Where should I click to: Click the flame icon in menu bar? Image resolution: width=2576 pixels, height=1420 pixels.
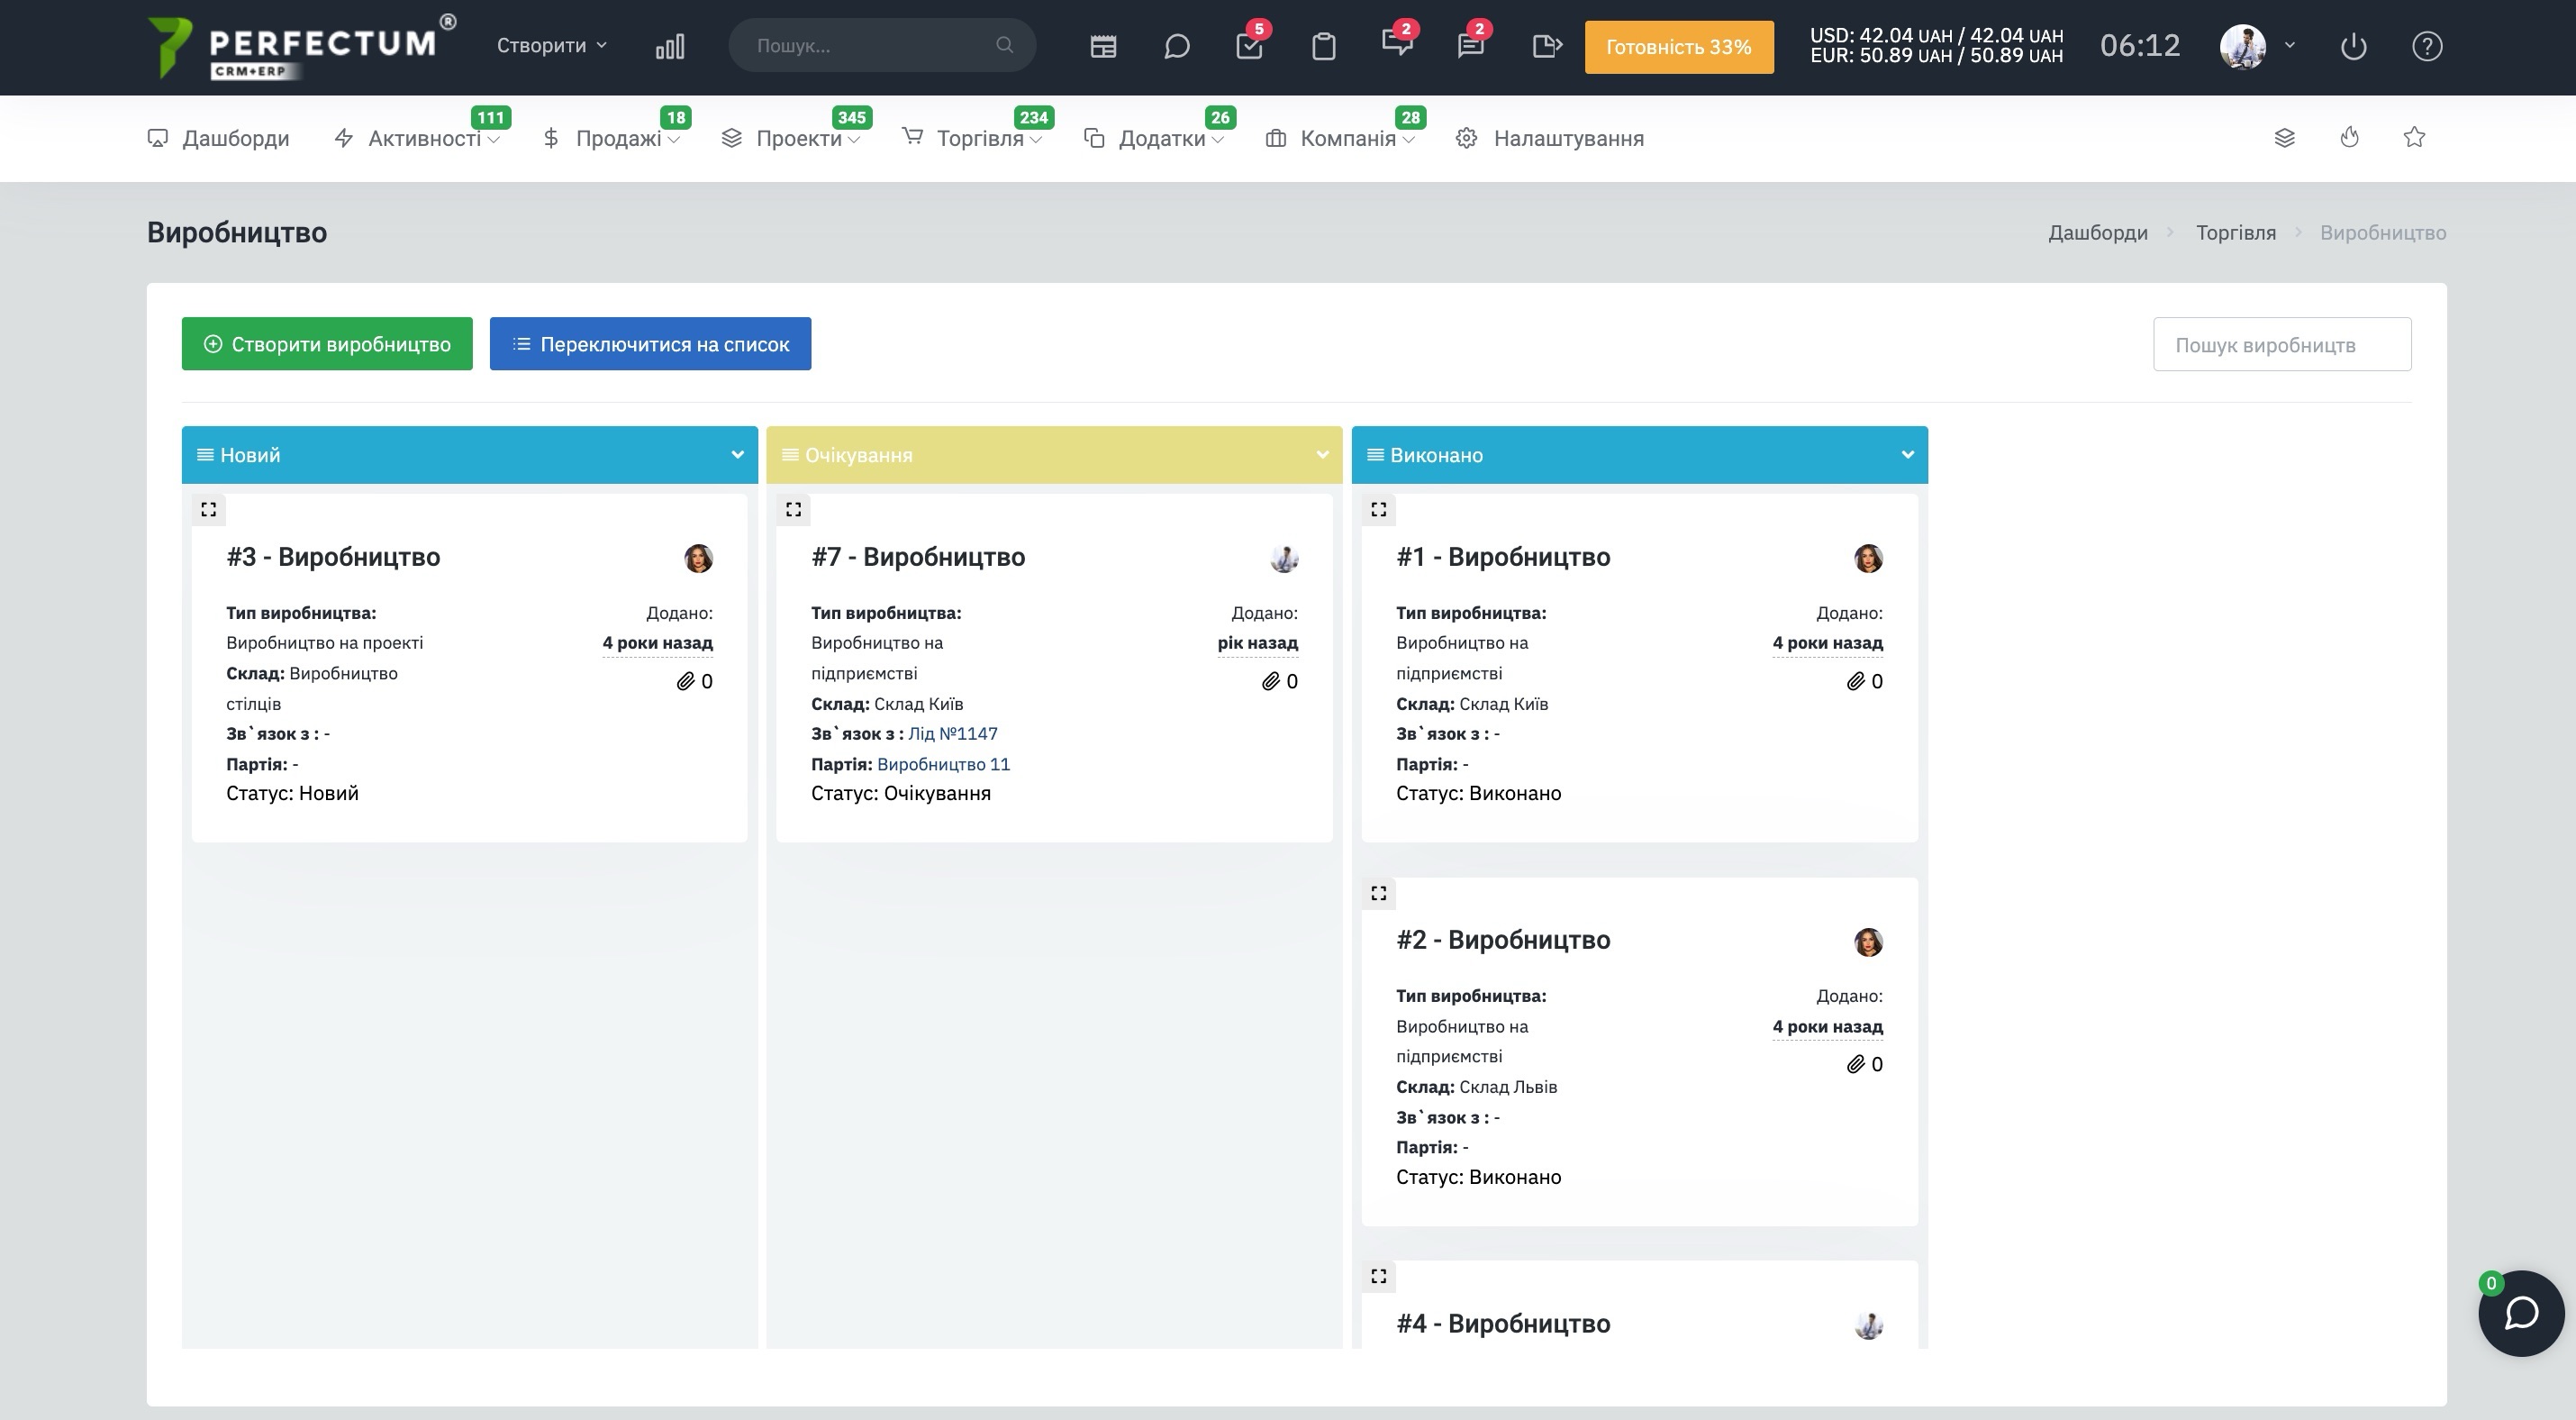[x=2350, y=137]
